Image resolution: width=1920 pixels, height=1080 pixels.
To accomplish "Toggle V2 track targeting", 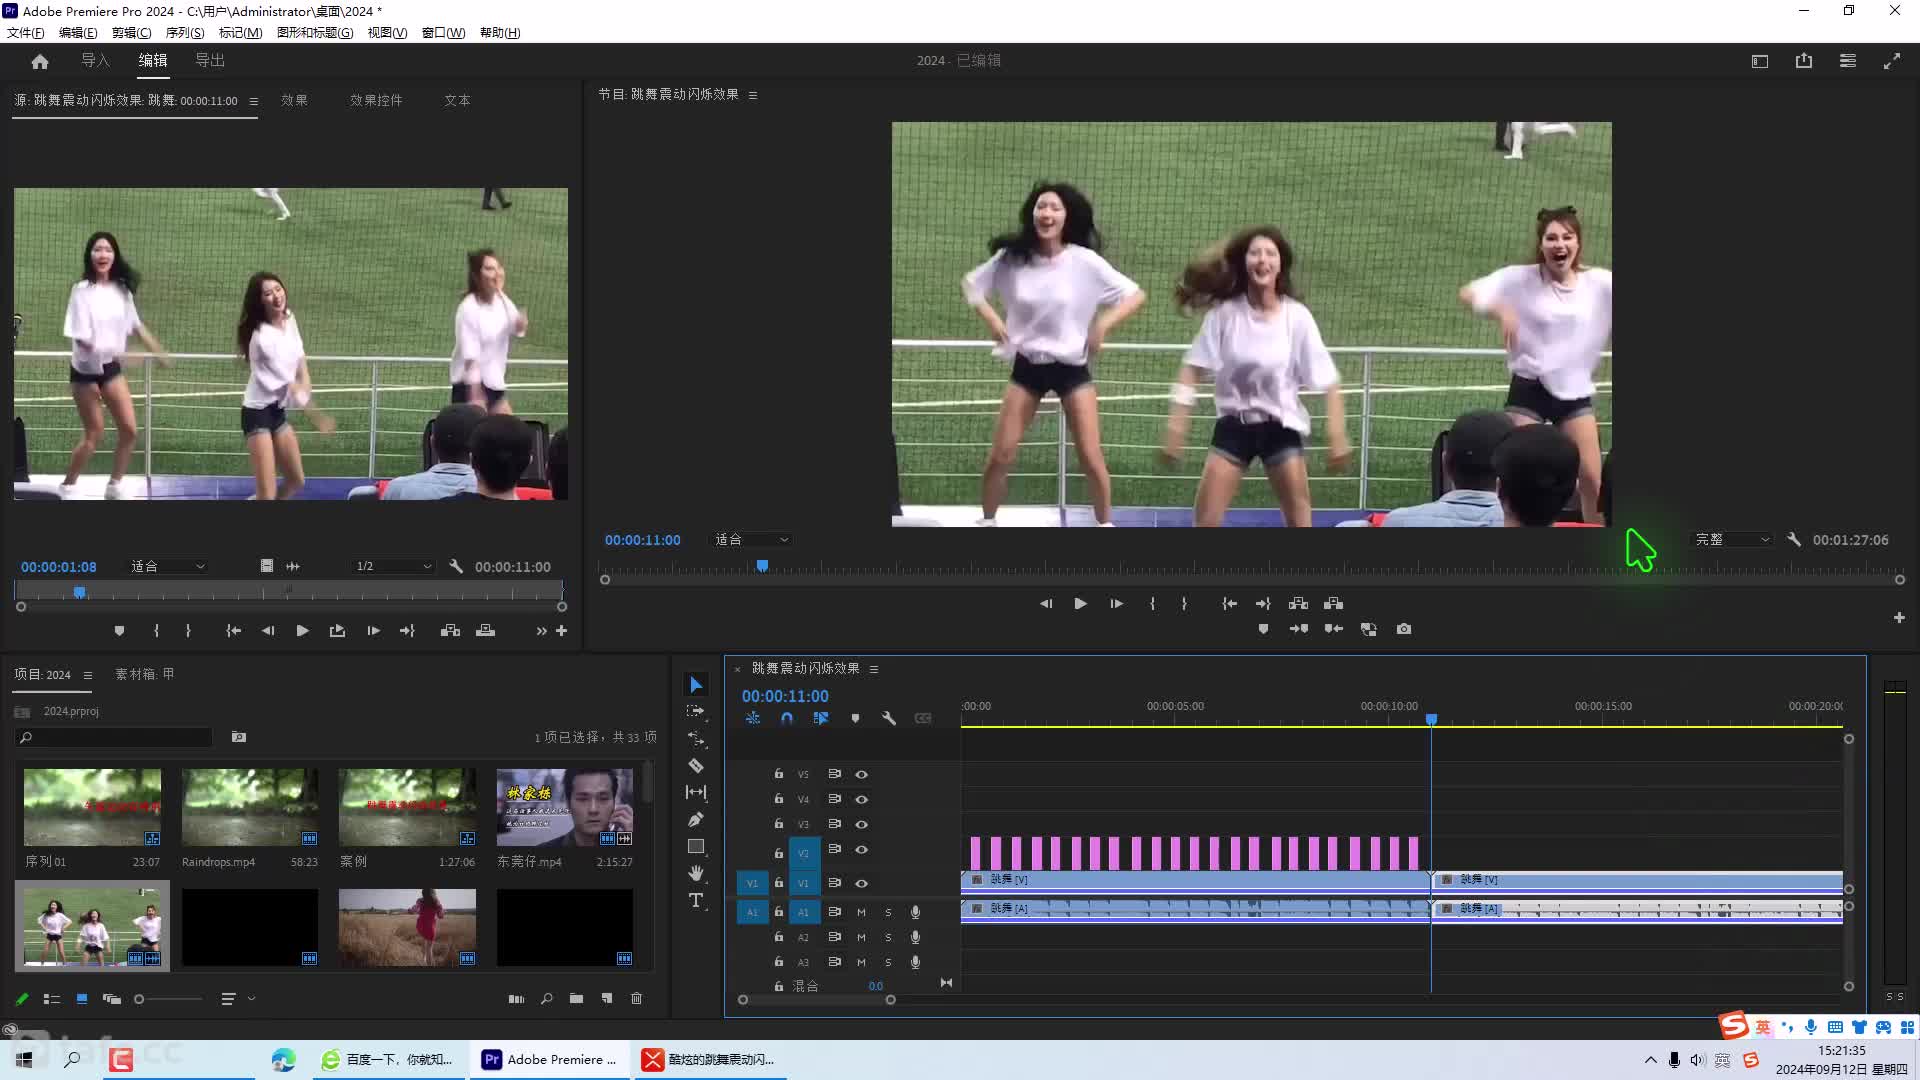I will pos(804,853).
